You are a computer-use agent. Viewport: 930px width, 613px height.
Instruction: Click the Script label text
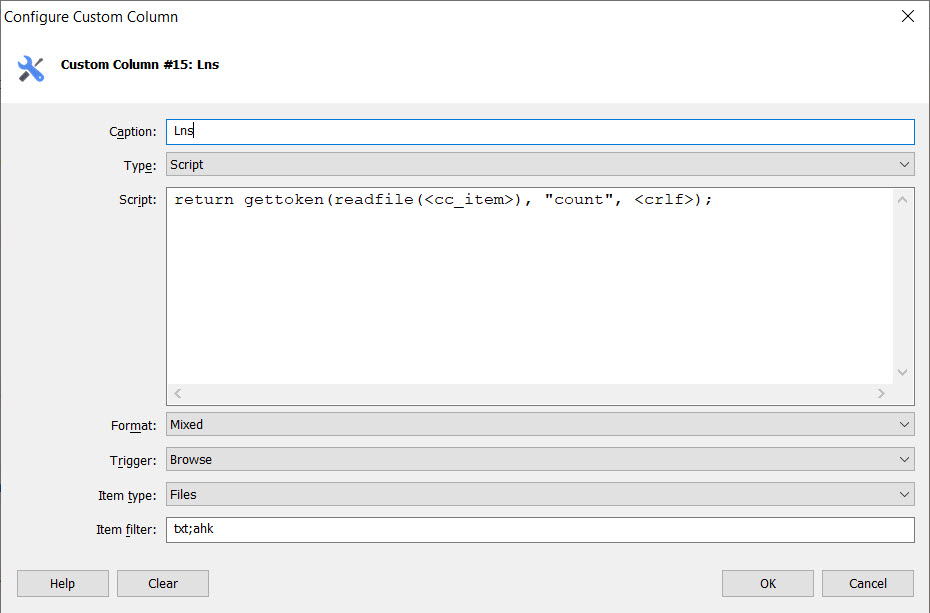click(x=137, y=200)
